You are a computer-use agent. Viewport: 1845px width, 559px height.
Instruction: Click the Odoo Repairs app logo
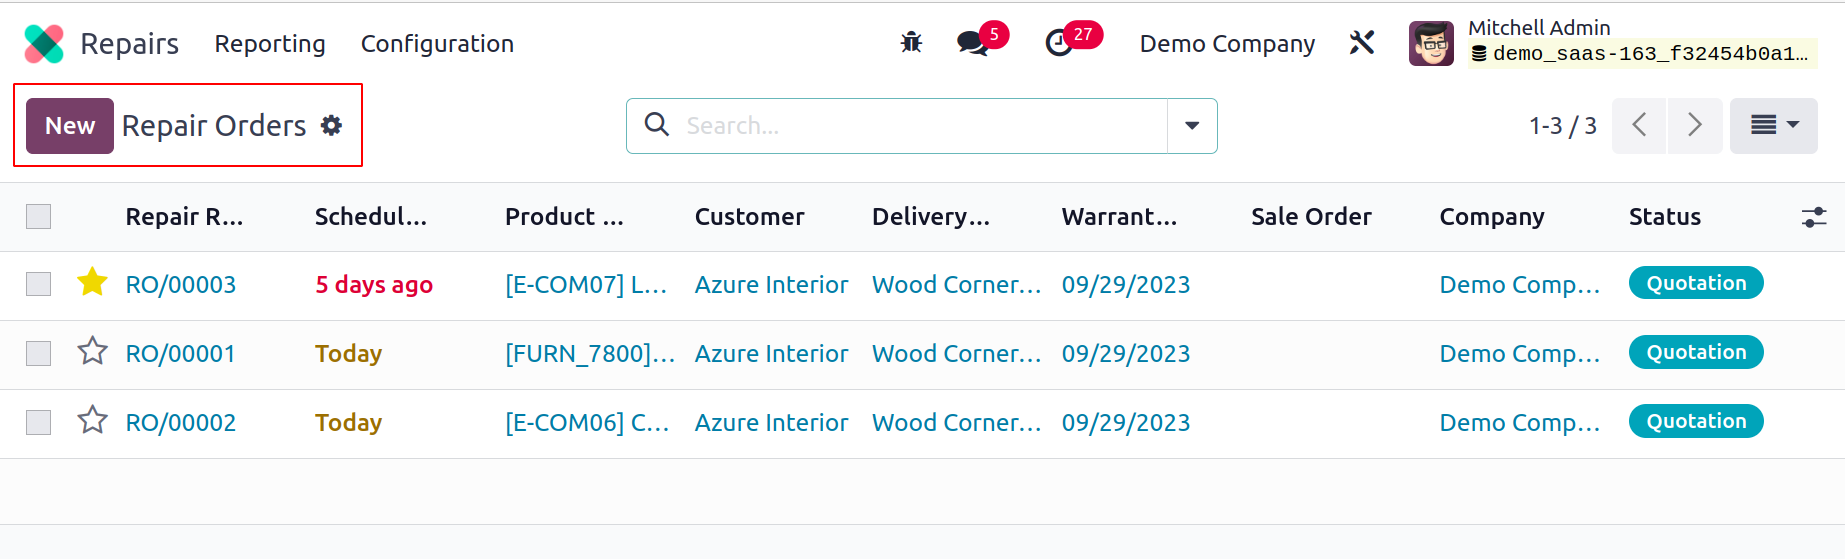44,44
